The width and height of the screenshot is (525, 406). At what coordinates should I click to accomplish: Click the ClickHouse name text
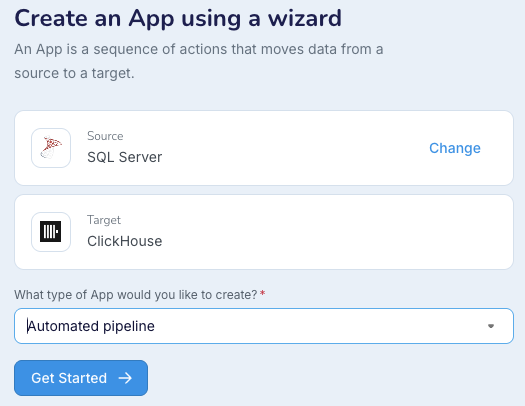(x=125, y=241)
